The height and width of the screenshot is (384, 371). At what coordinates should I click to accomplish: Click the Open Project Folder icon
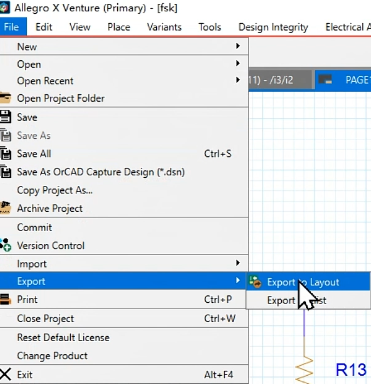[6, 98]
